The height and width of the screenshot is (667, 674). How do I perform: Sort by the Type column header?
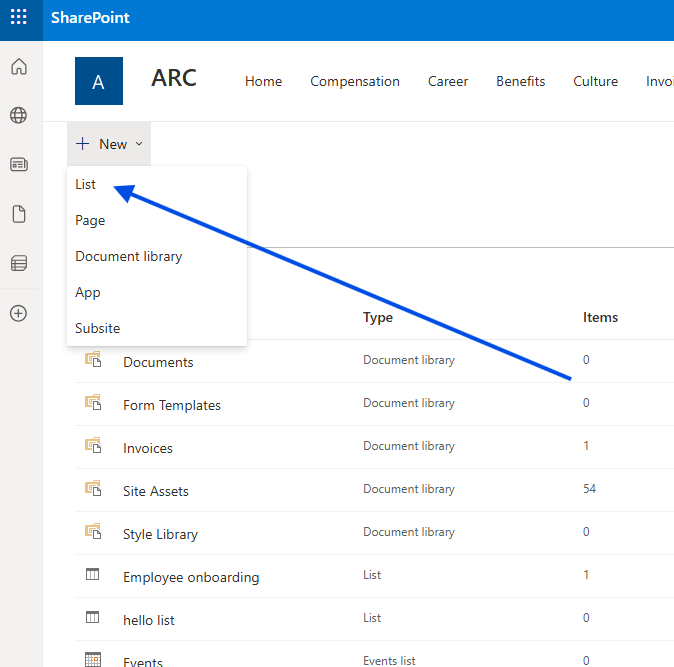pyautogui.click(x=378, y=318)
